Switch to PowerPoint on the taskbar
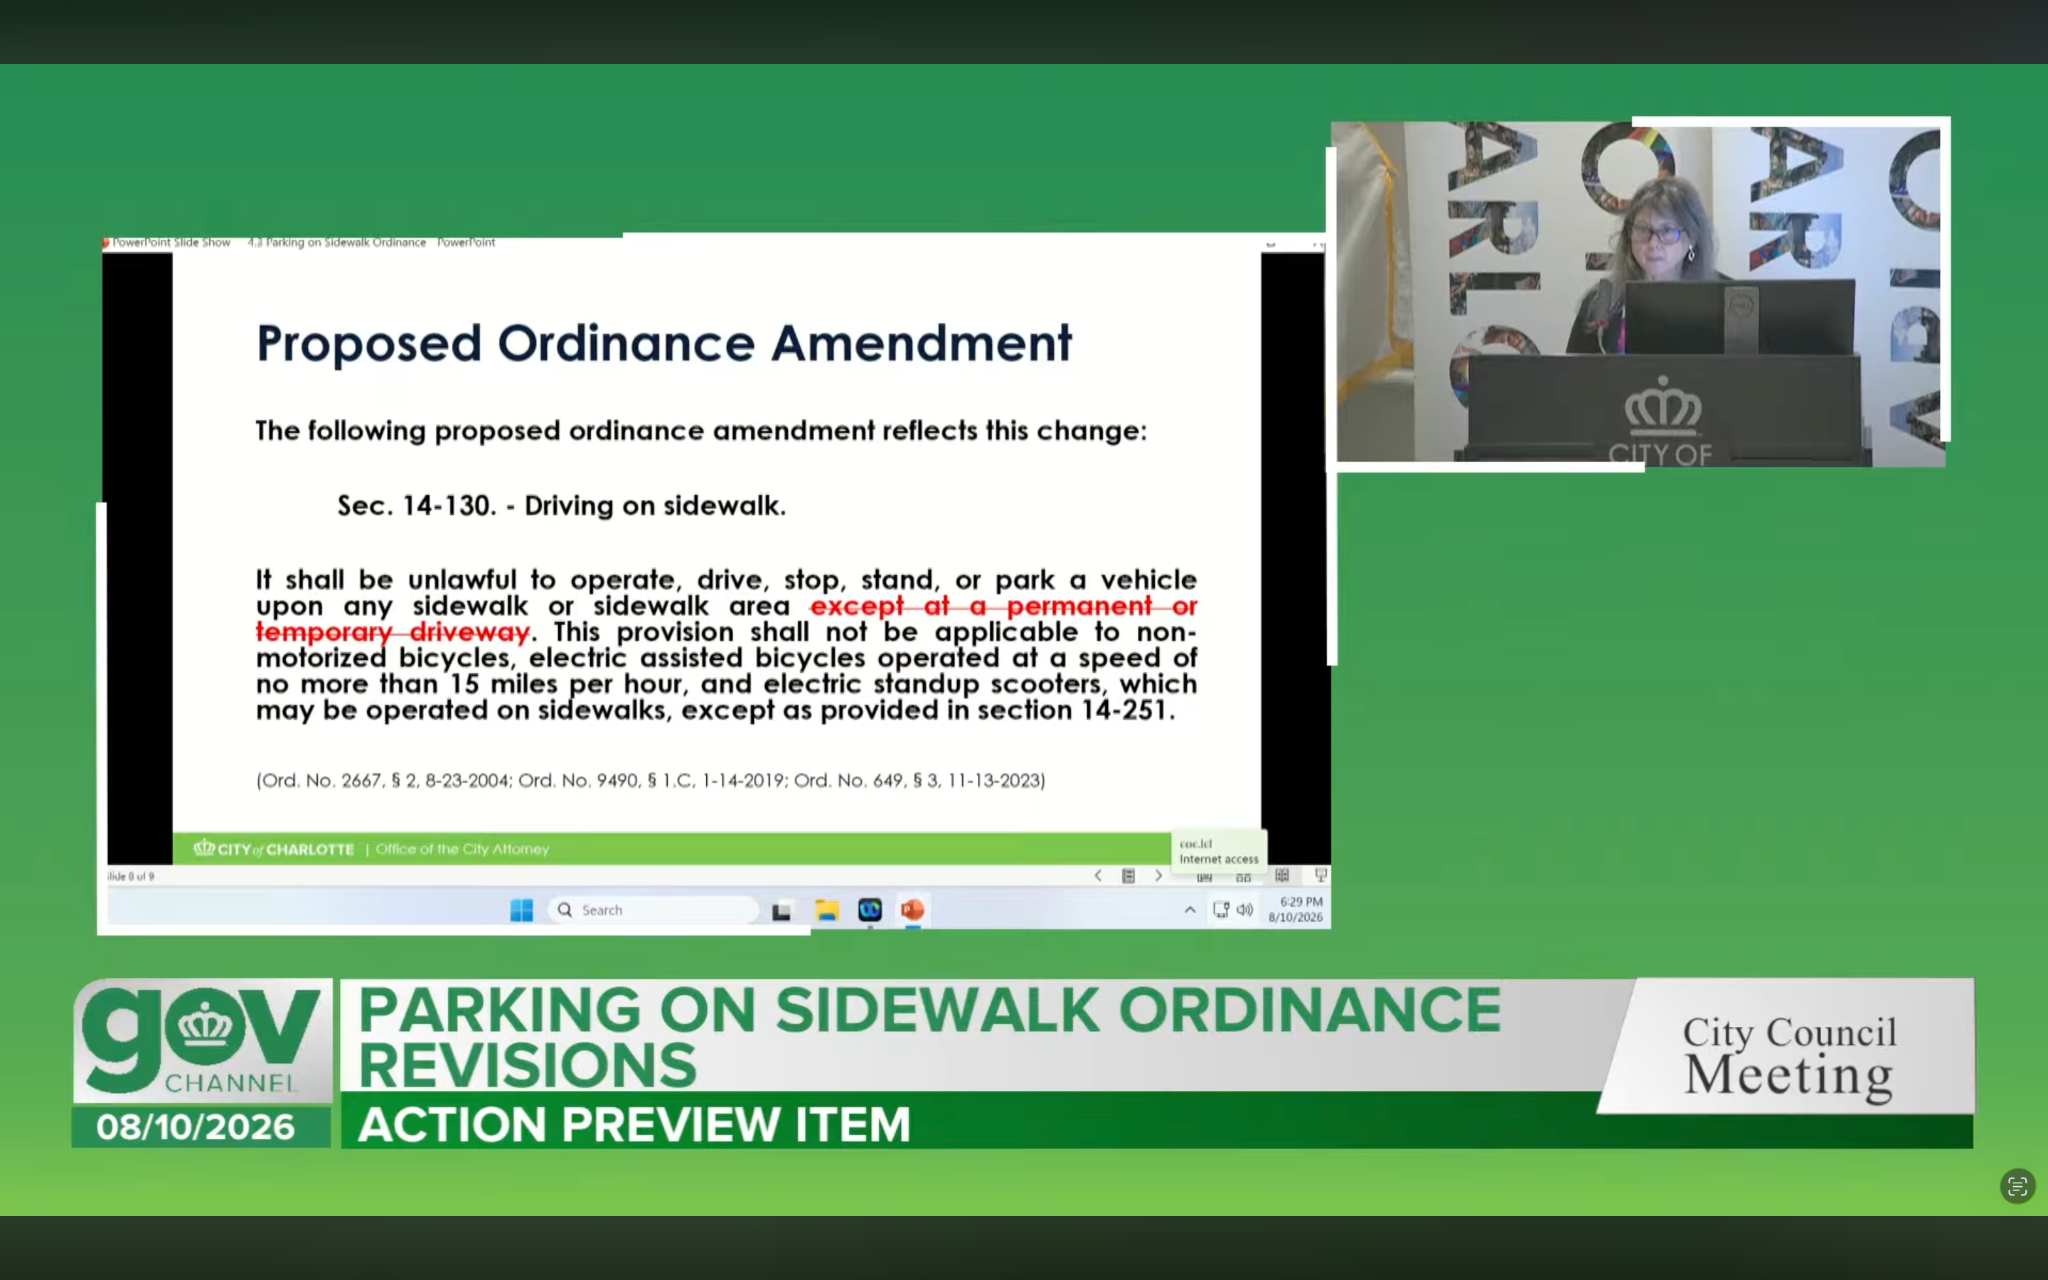This screenshot has width=2048, height=1280. pos(913,910)
